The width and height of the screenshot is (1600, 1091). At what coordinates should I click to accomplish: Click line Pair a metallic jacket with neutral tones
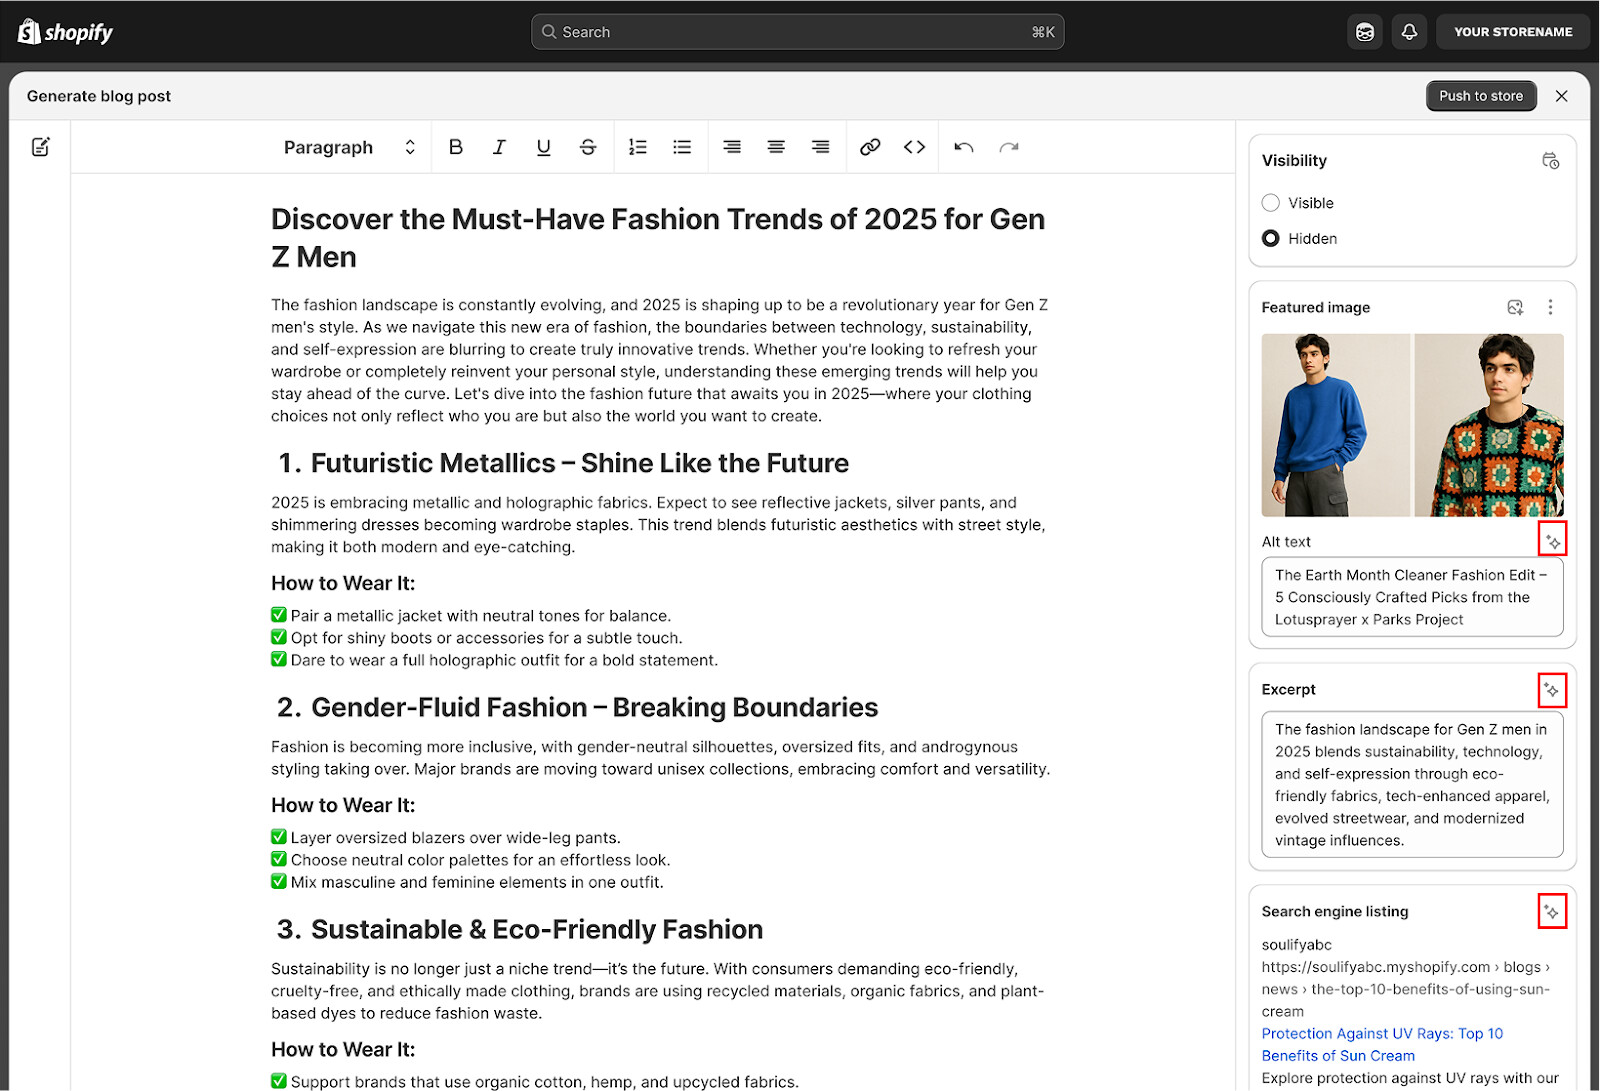(x=471, y=616)
